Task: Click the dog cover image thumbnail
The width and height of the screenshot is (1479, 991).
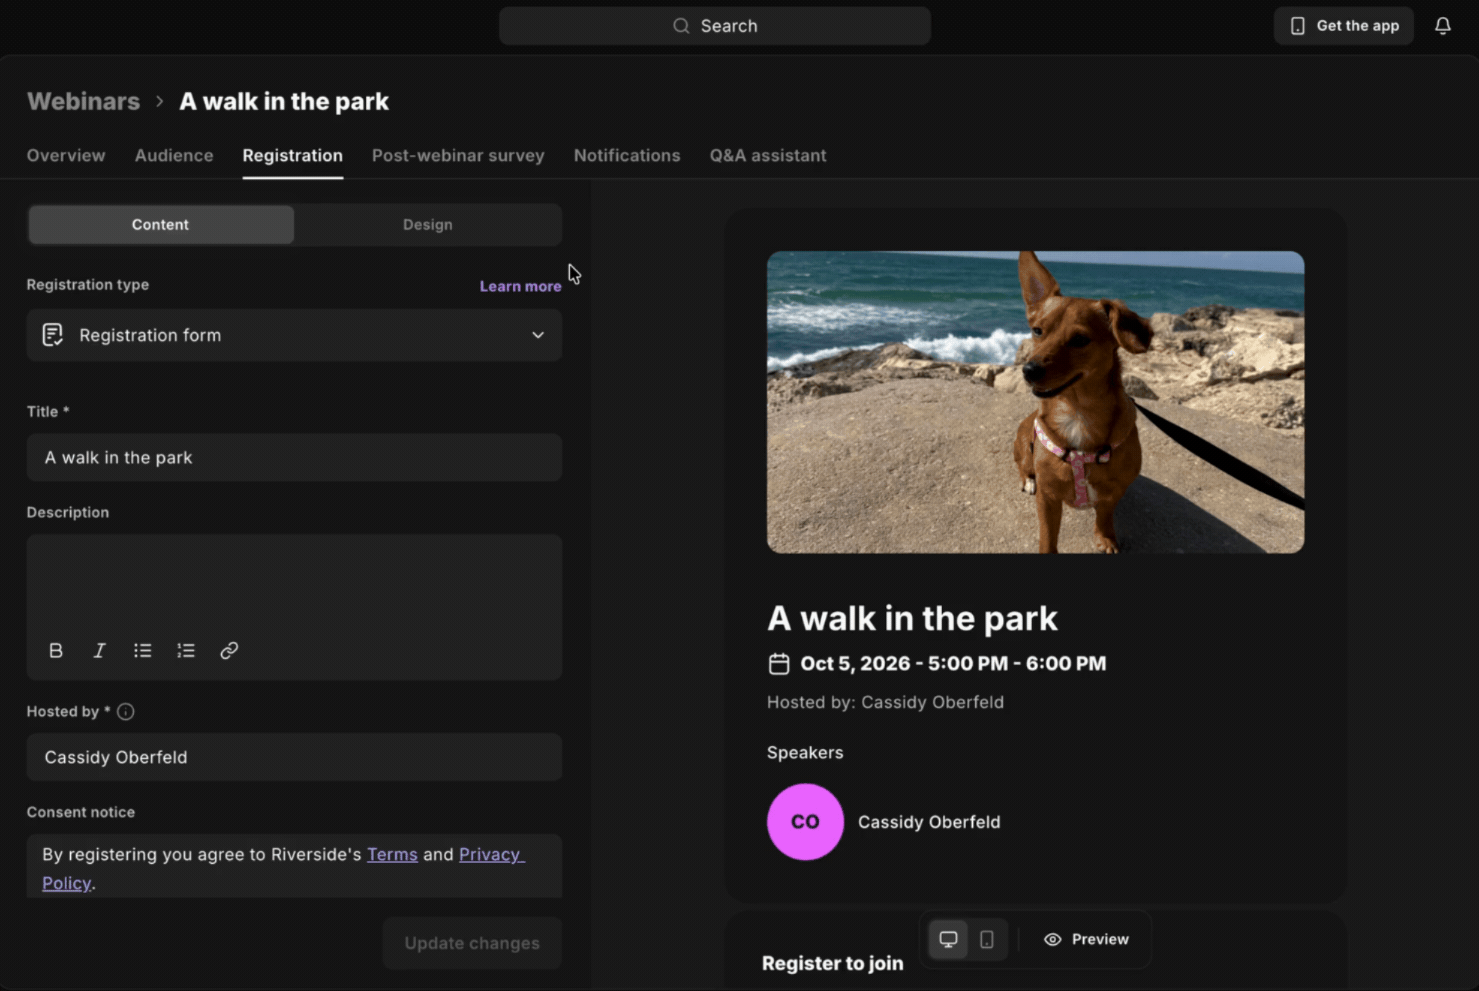Action: click(x=1035, y=402)
